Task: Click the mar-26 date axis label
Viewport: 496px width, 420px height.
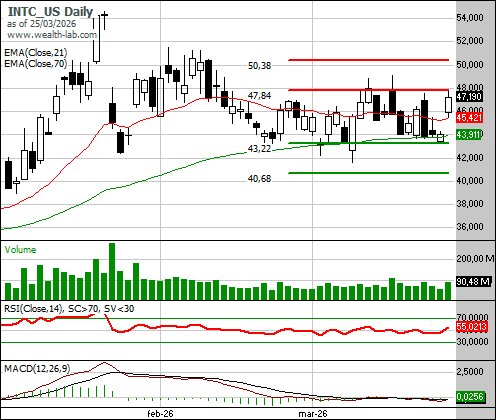Action: (x=313, y=414)
